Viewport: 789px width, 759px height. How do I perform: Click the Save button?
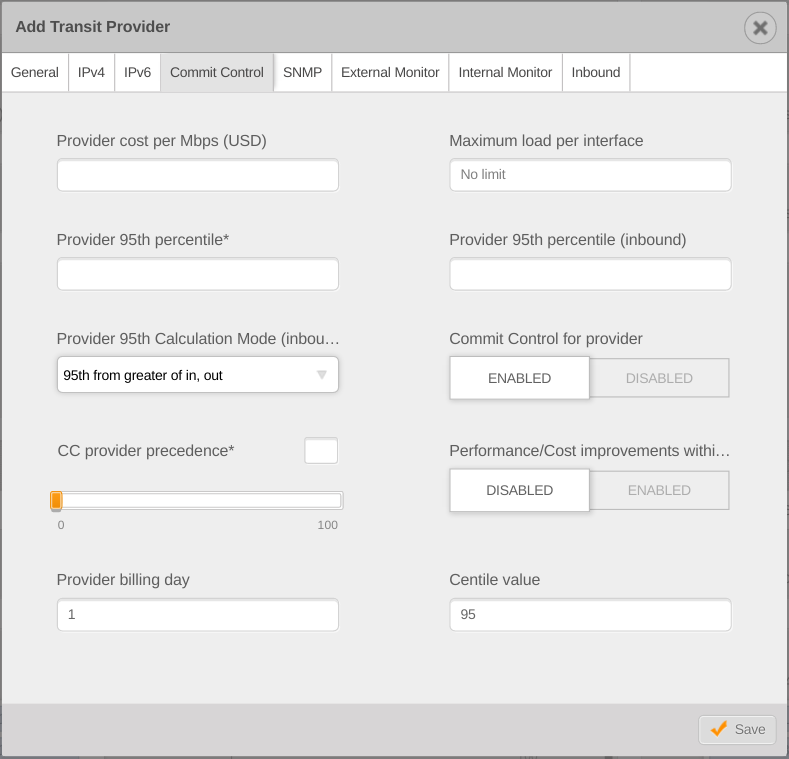pyautogui.click(x=737, y=729)
